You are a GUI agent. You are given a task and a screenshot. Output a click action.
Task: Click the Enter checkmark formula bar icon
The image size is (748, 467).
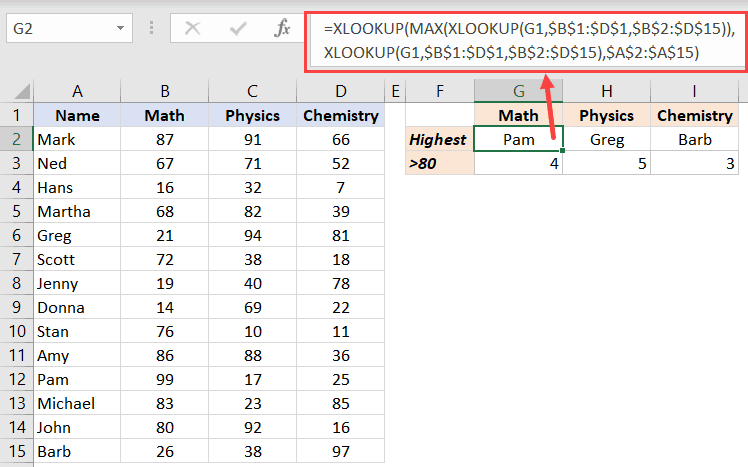click(x=237, y=29)
